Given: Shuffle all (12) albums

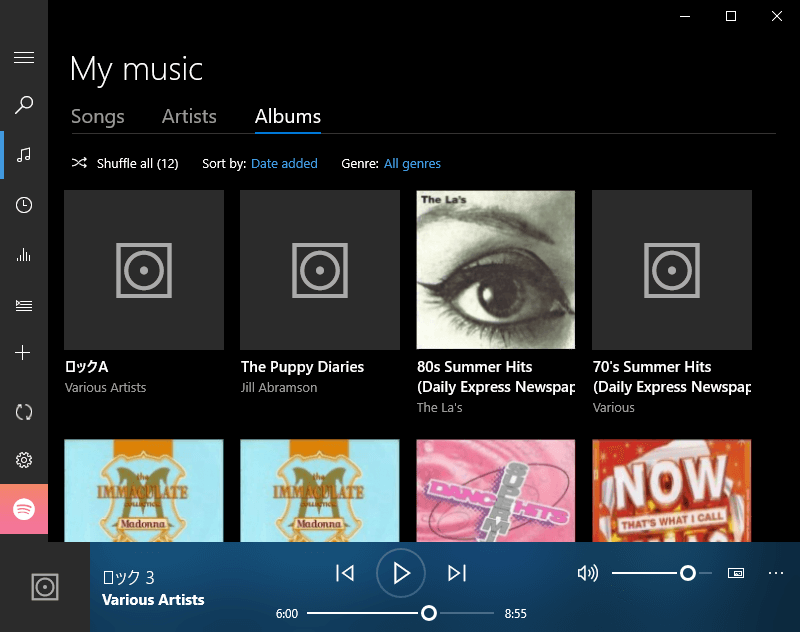Looking at the screenshot, I should [125, 163].
